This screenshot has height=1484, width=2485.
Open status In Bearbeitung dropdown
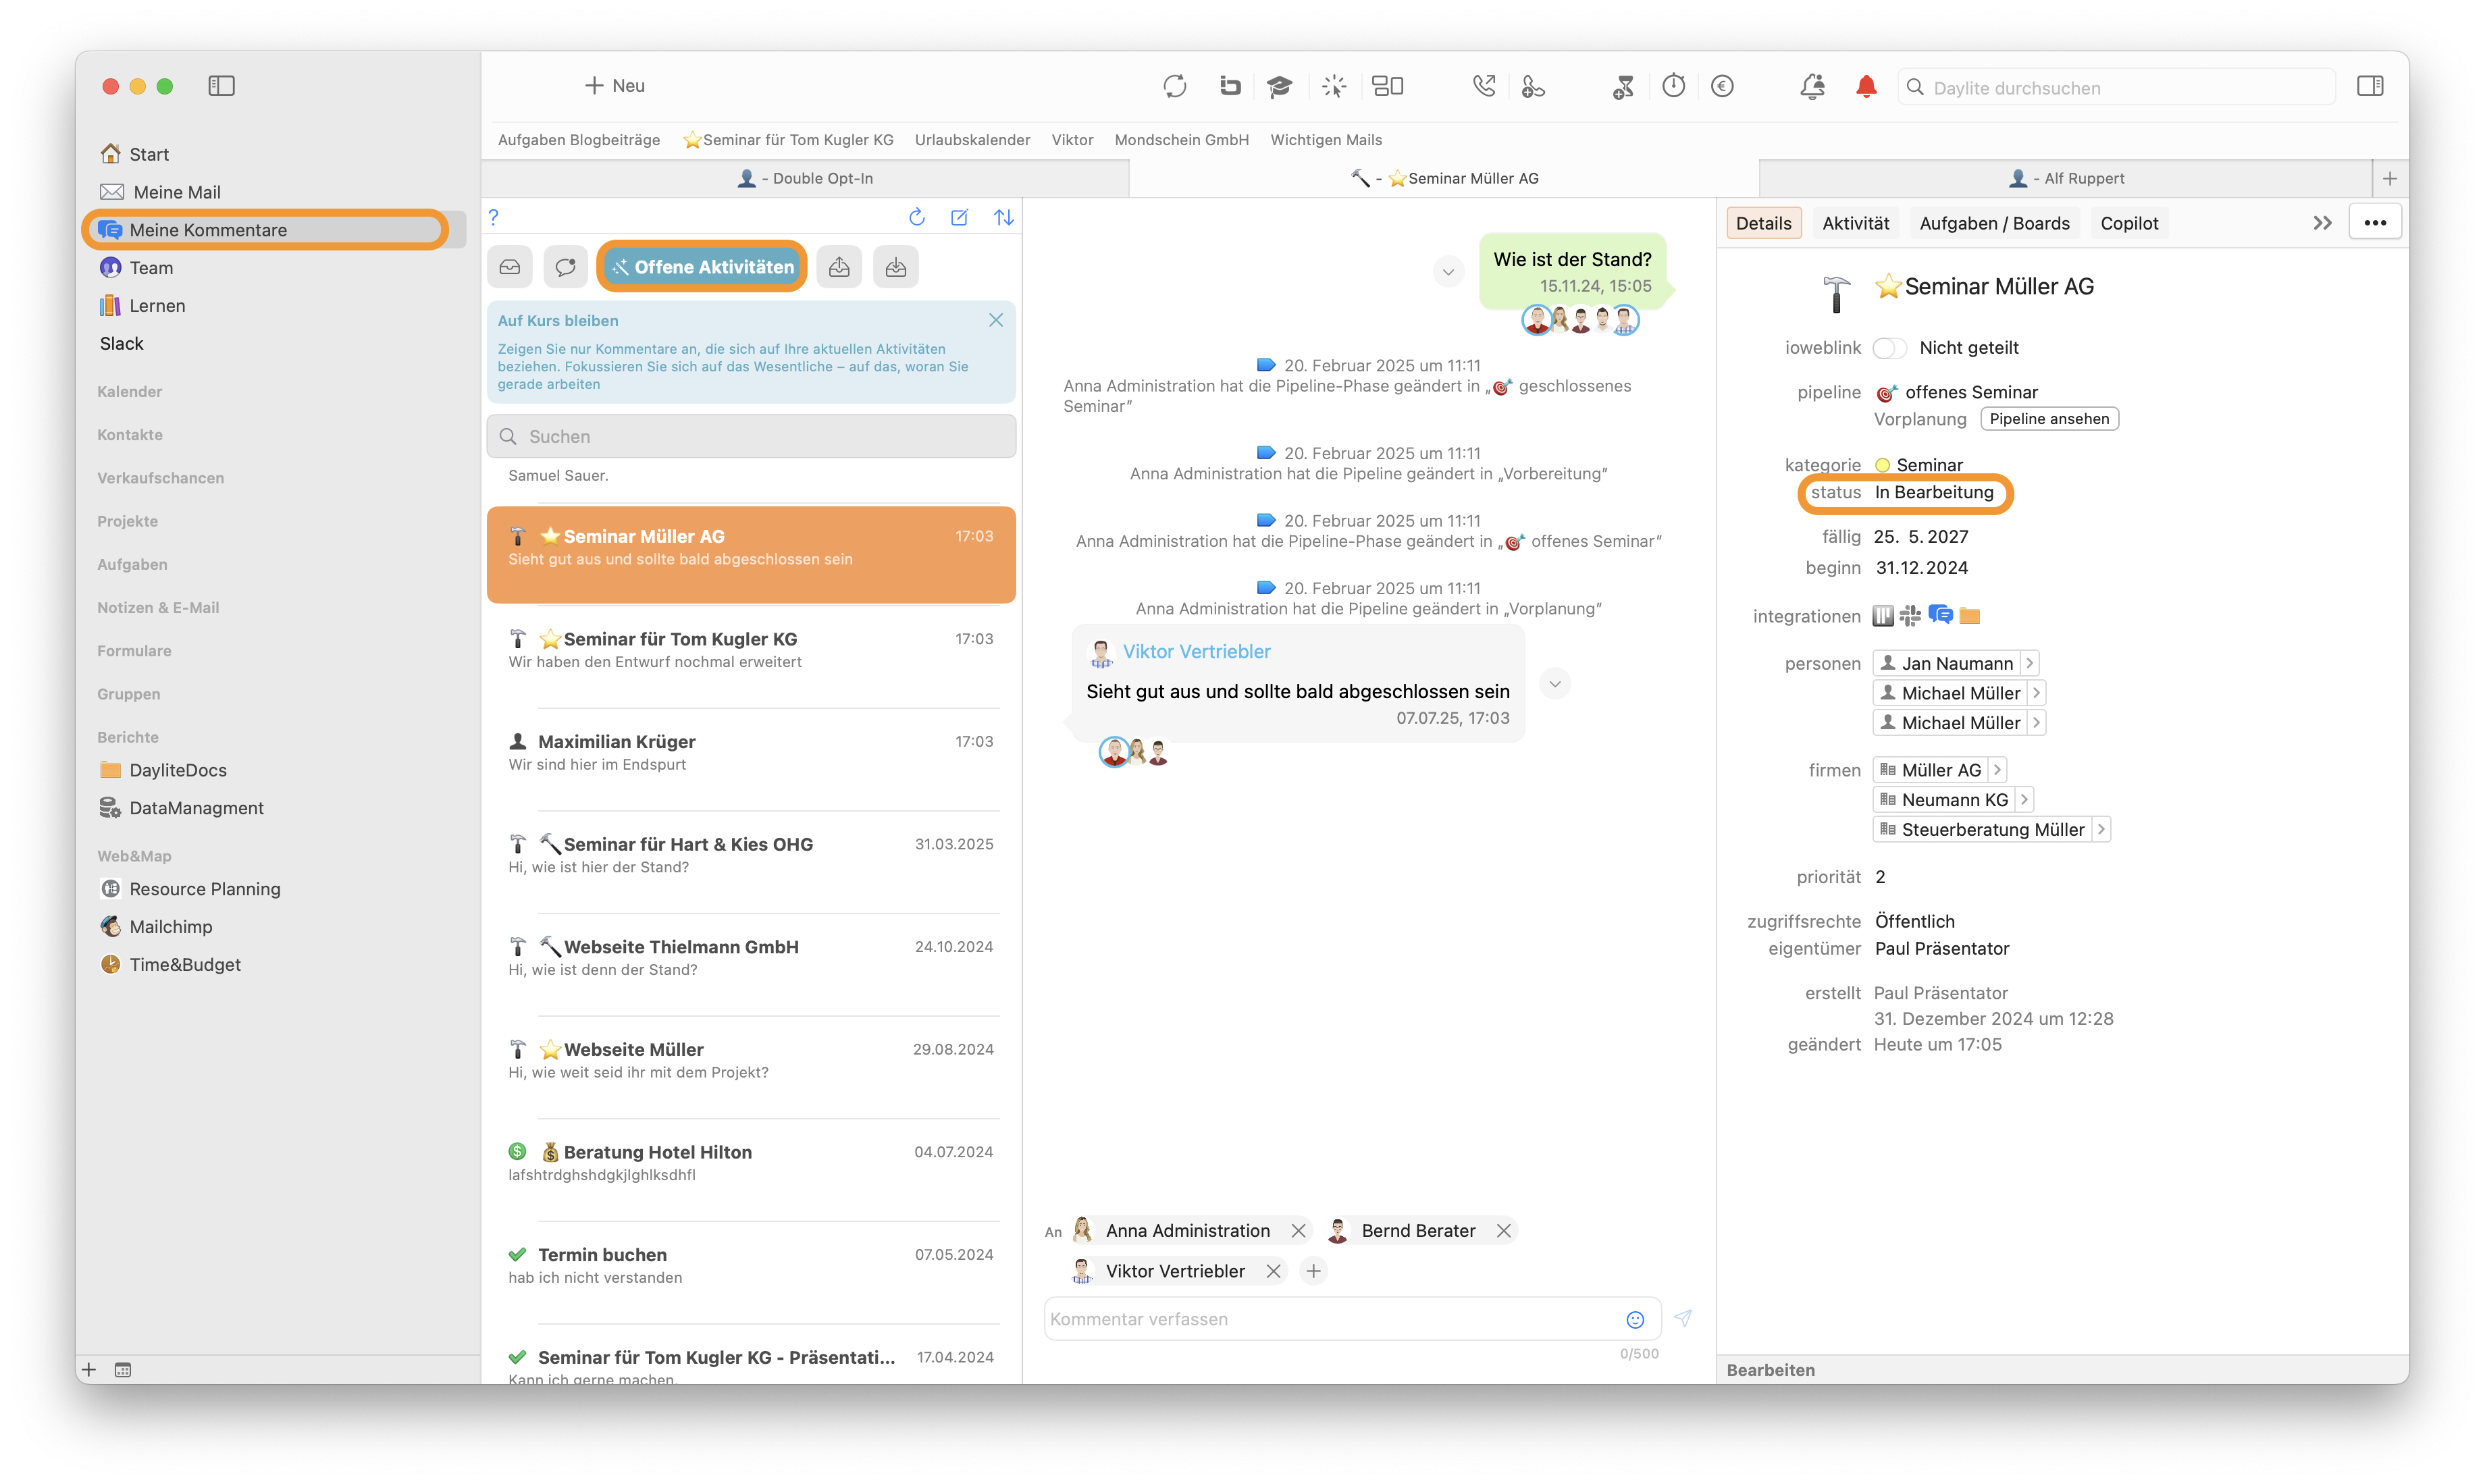[x=1933, y=492]
